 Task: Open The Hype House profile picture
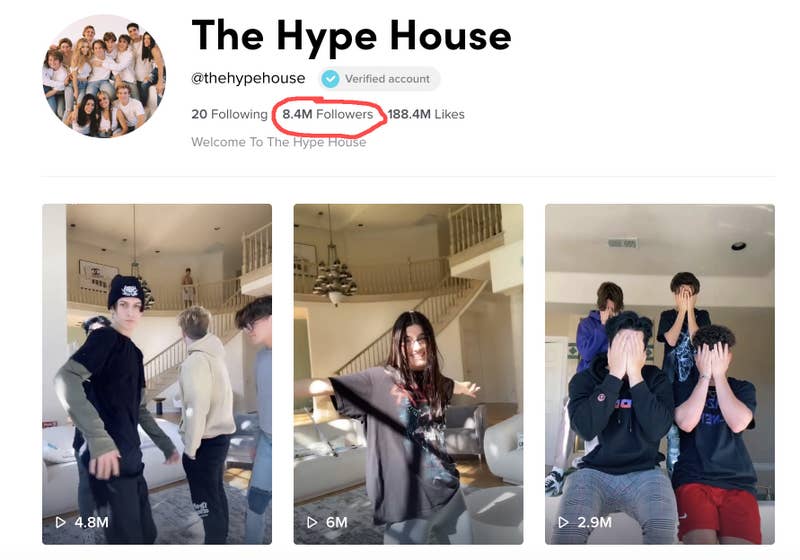[x=105, y=76]
